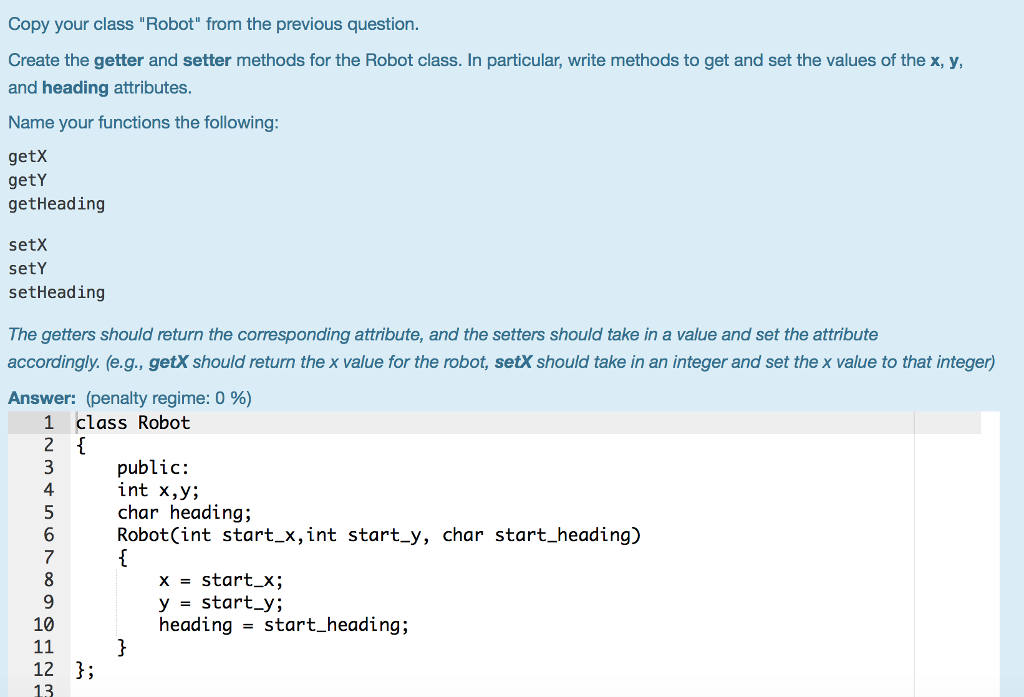Click the "setX" function name text
The height and width of the screenshot is (697, 1024).
click(x=26, y=244)
